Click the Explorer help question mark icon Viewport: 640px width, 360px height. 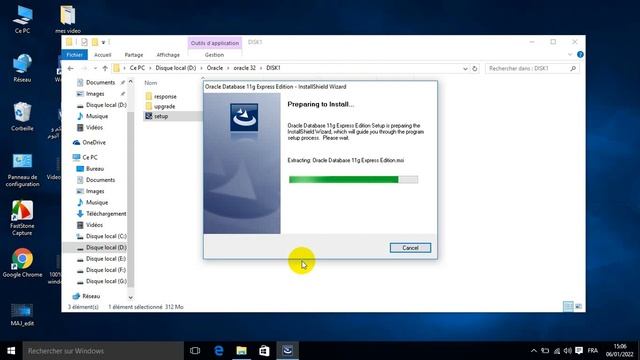(x=580, y=54)
